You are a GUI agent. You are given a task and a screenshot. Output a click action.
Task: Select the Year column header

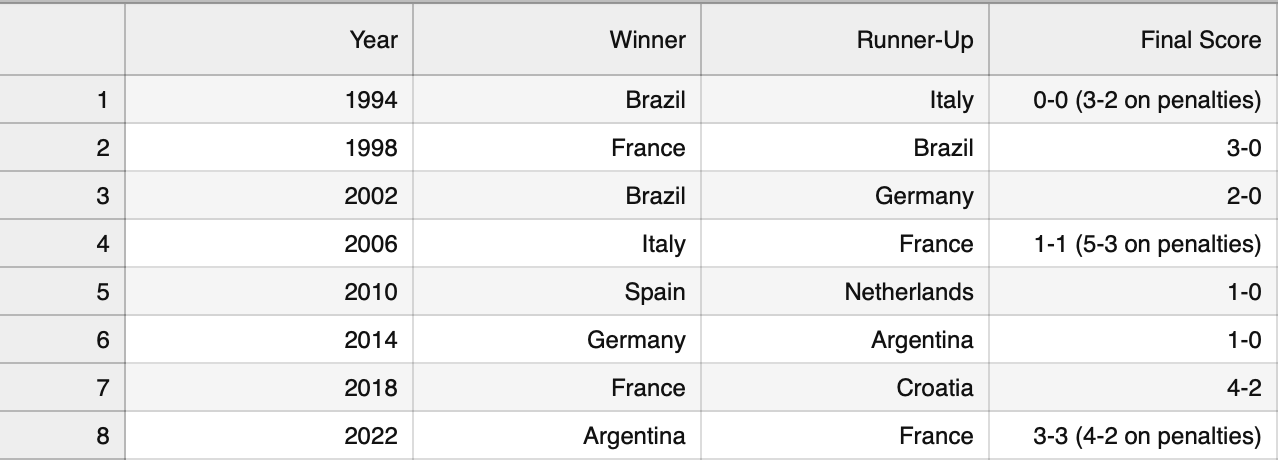coord(269,40)
